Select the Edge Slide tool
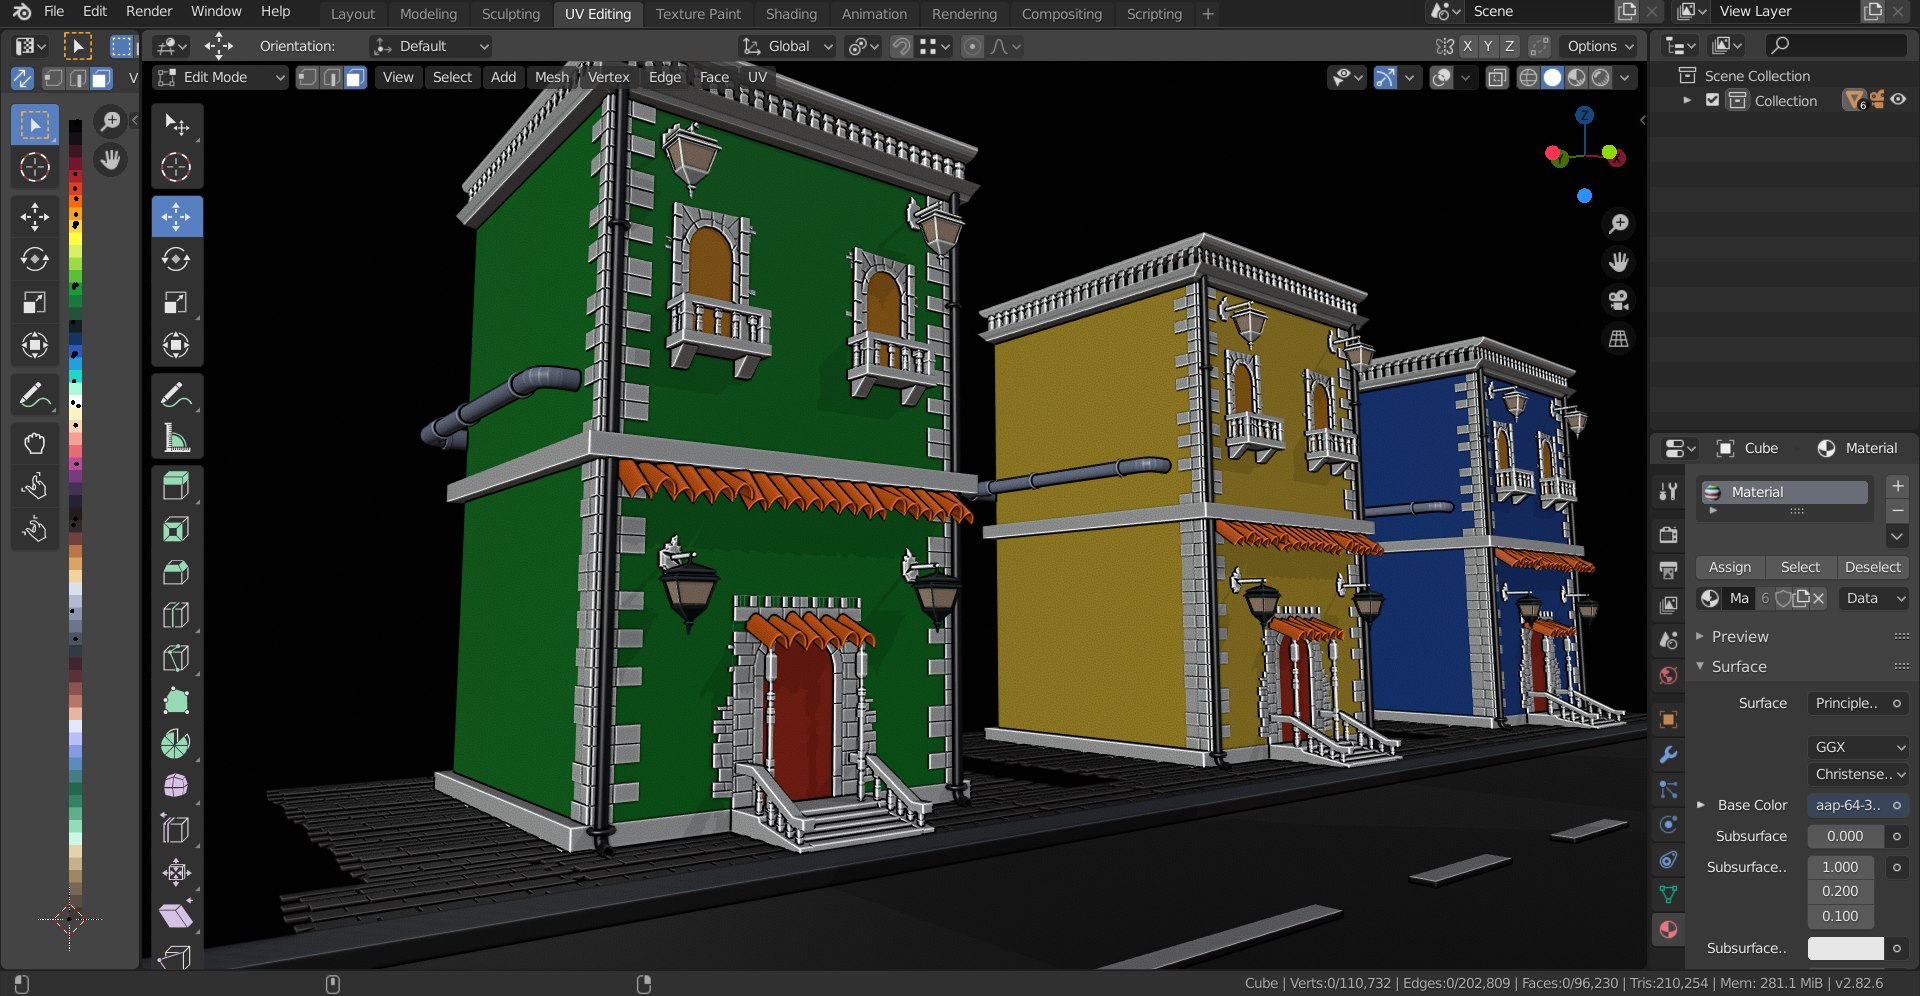The image size is (1920, 996). point(177,829)
